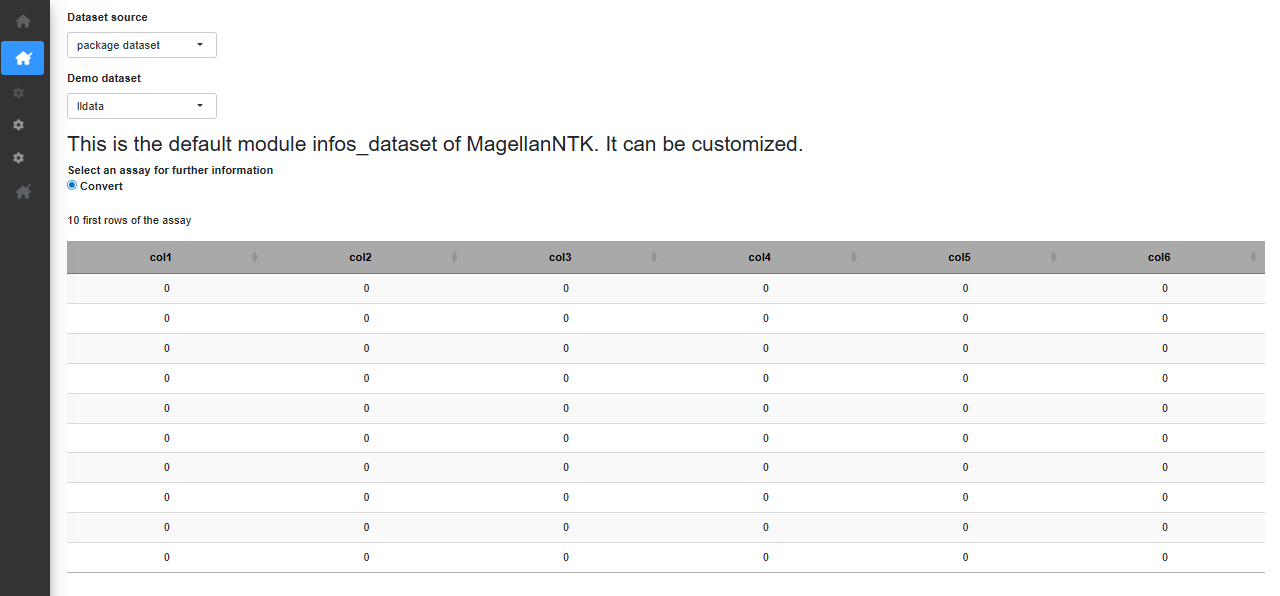The width and height of the screenshot is (1280, 596).
Task: Click the middle gear icon in the sidebar
Action: click(18, 125)
